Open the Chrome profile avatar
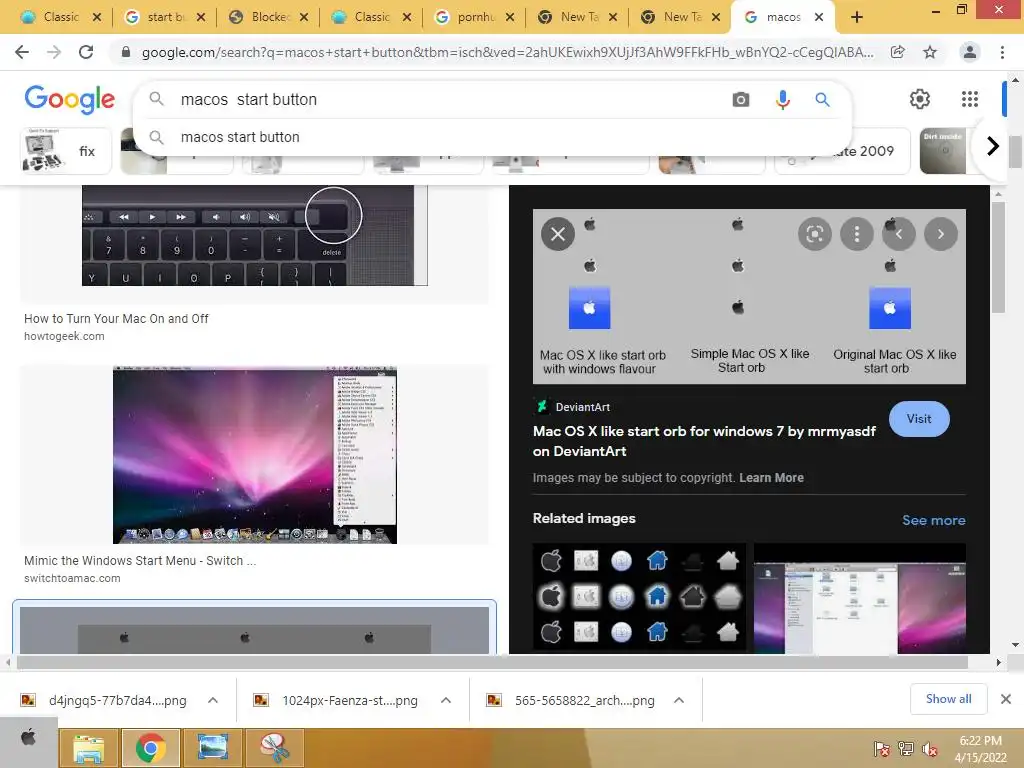This screenshot has width=1024, height=768. pos(970,52)
